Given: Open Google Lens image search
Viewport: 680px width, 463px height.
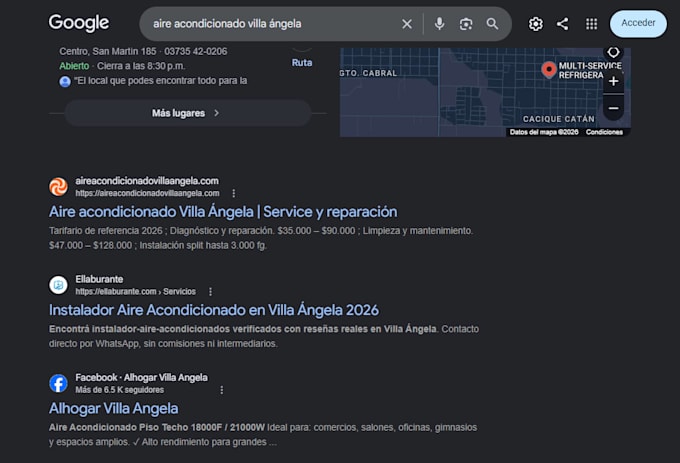Looking at the screenshot, I should [466, 24].
